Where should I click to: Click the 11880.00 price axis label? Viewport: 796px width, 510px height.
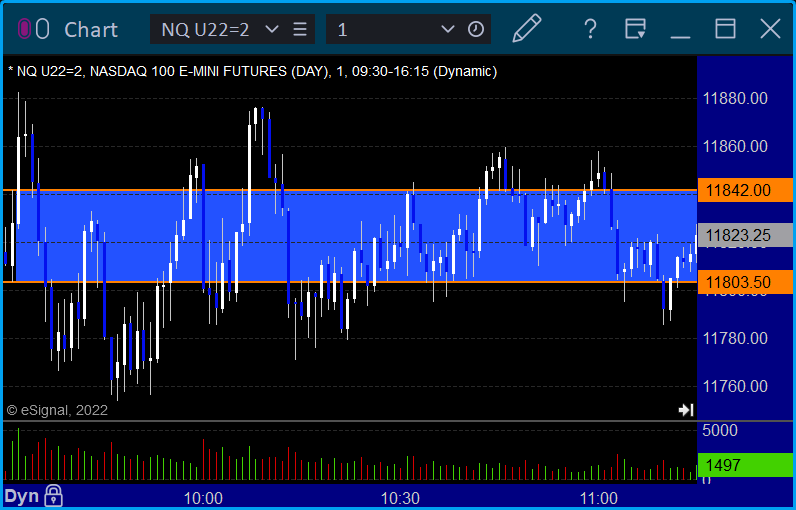click(x=735, y=98)
